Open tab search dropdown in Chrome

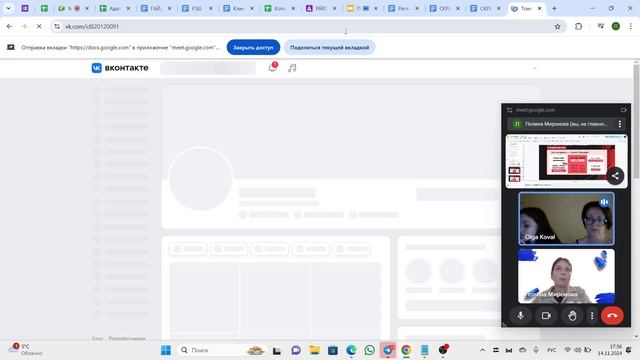coord(8,8)
